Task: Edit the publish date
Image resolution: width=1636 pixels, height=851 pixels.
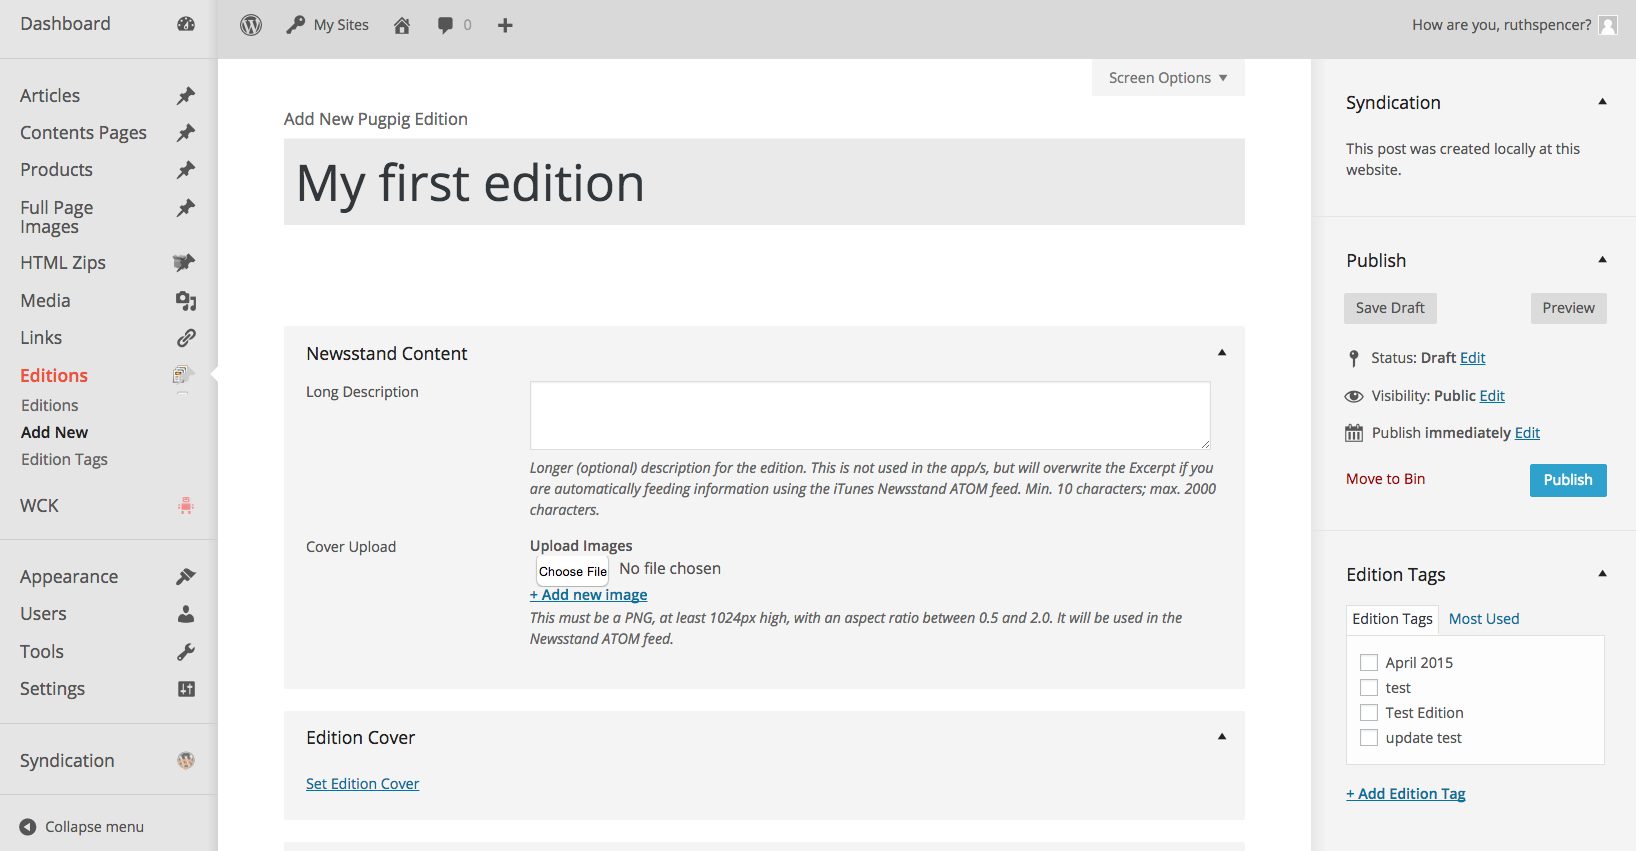Action: 1527,433
